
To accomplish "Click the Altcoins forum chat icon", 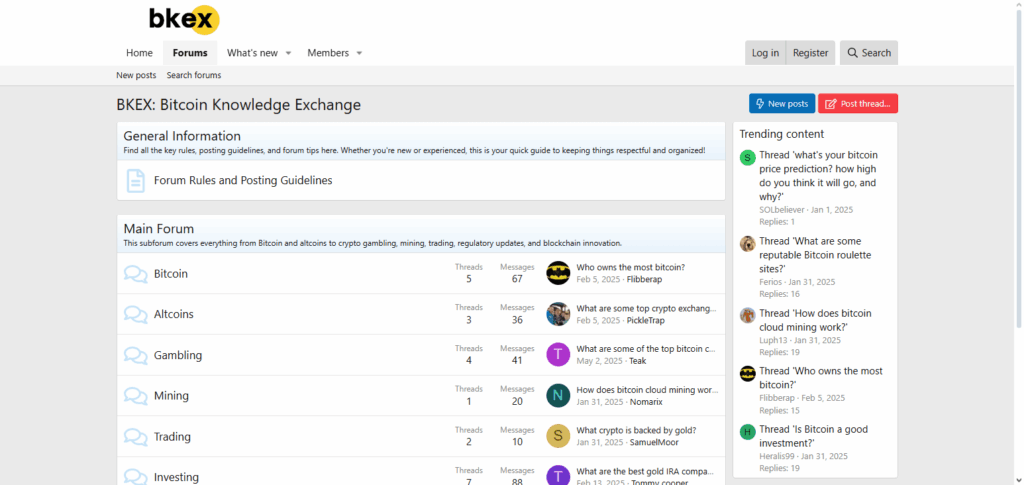I will (135, 315).
